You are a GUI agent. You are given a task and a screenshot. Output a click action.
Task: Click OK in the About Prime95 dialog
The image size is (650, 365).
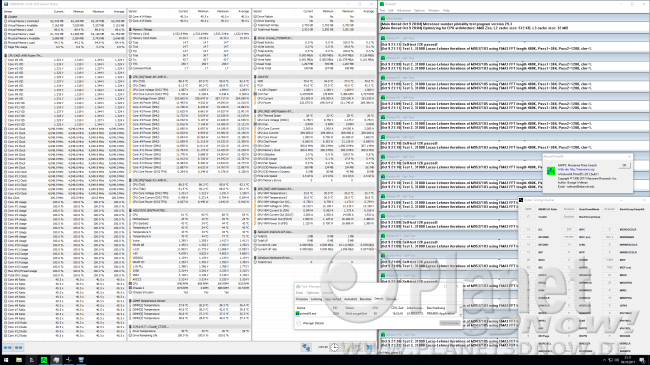(x=624, y=165)
